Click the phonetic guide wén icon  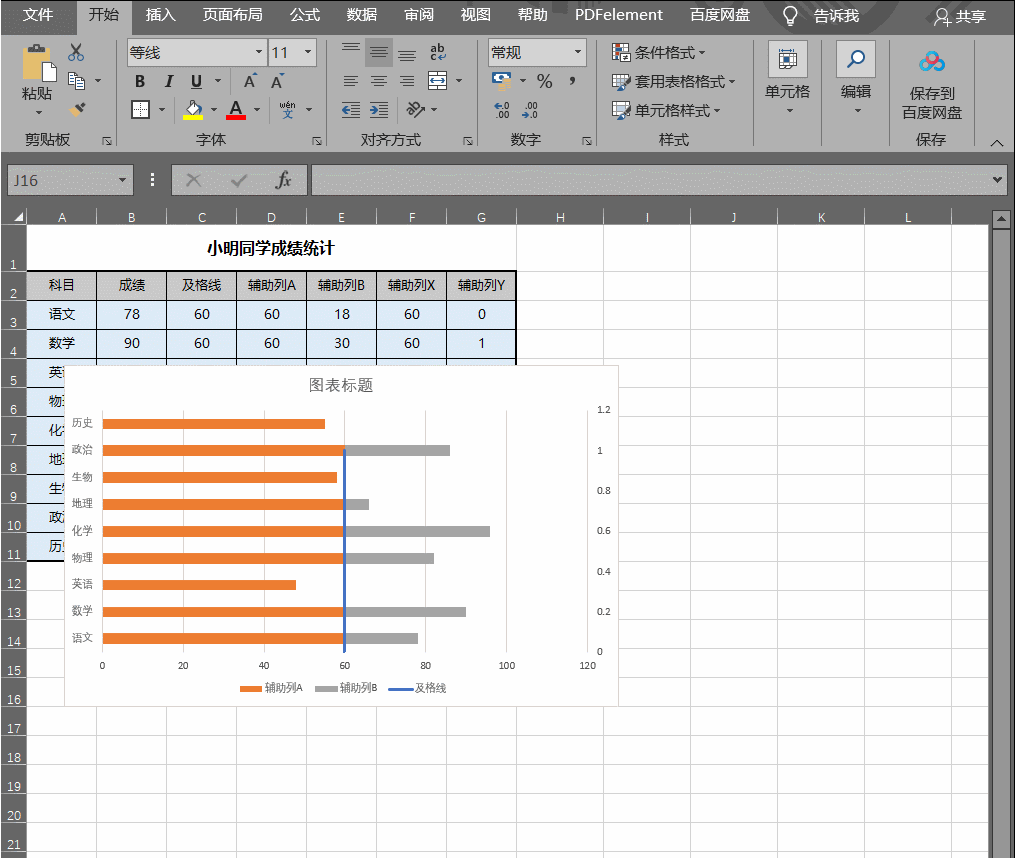(287, 109)
